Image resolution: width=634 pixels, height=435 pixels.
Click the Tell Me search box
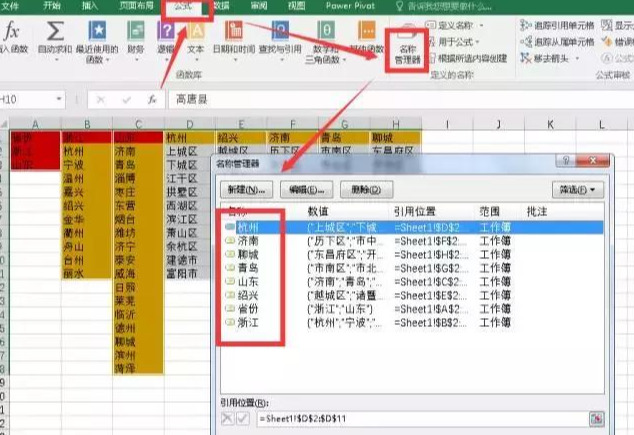[x=443, y=6]
